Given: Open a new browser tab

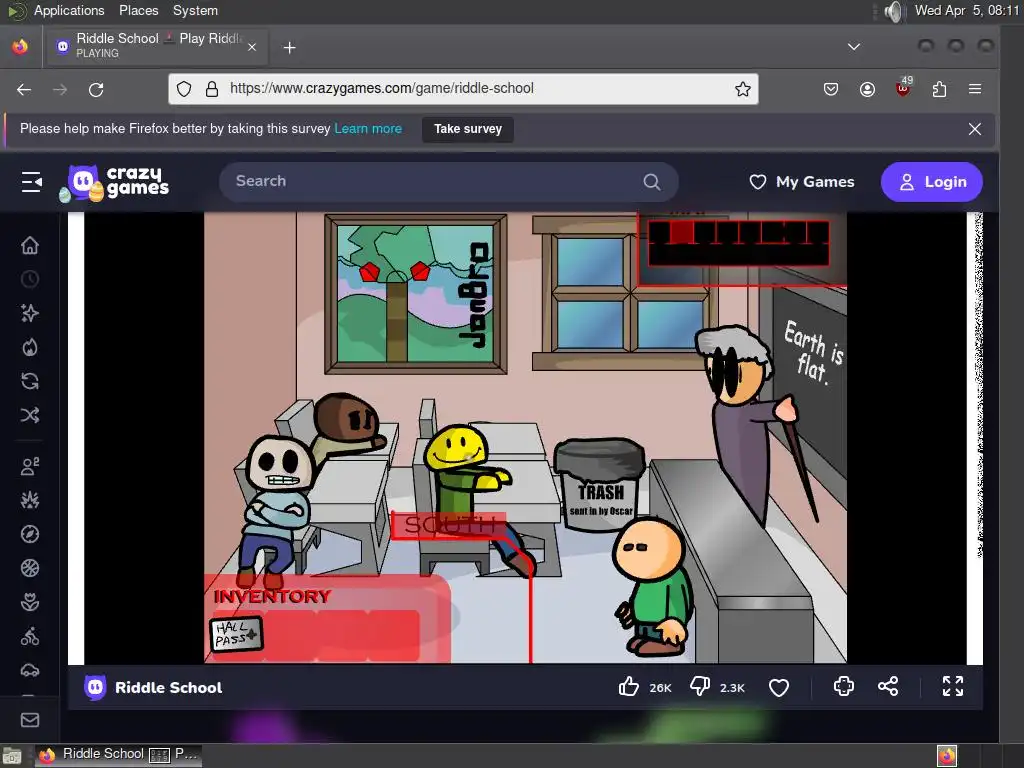Looking at the screenshot, I should coord(289,48).
